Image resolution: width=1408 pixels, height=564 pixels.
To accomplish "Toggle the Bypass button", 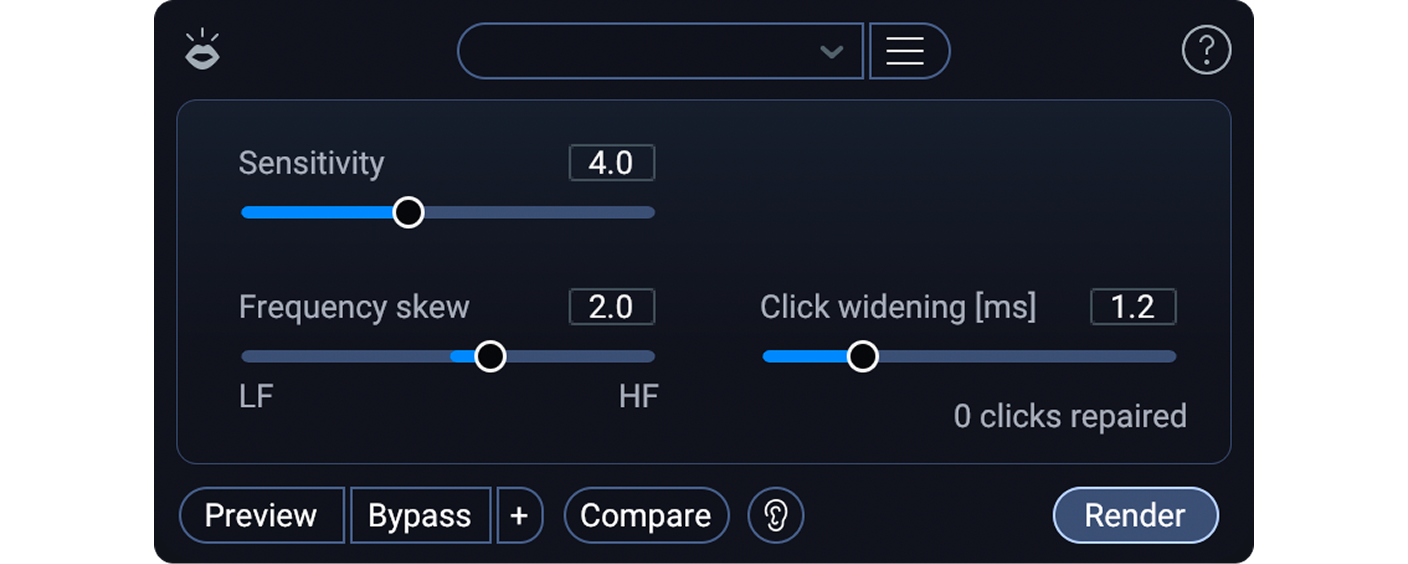I will coord(420,516).
